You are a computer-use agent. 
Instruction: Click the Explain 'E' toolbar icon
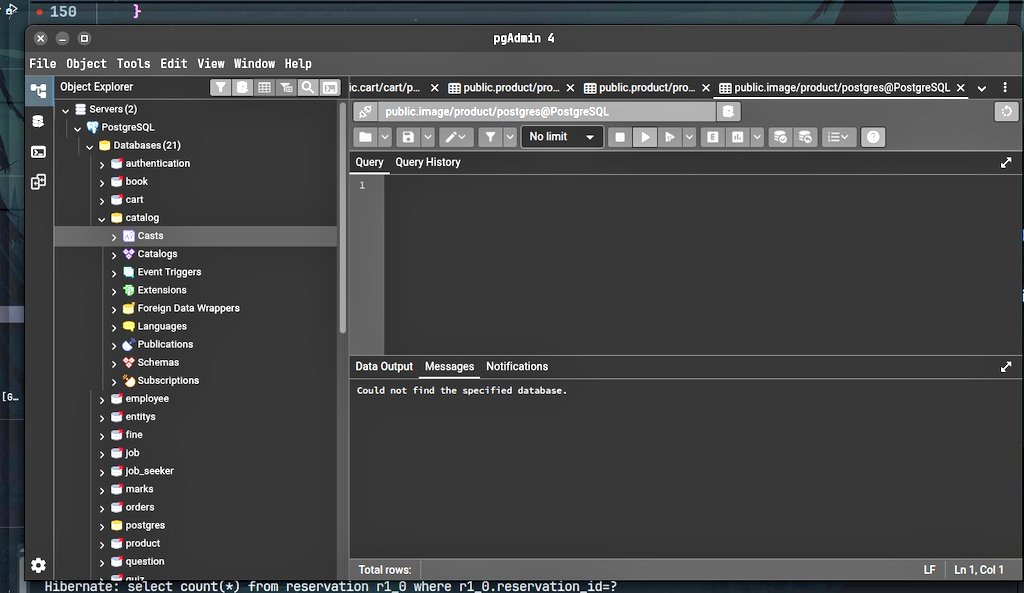[712, 137]
